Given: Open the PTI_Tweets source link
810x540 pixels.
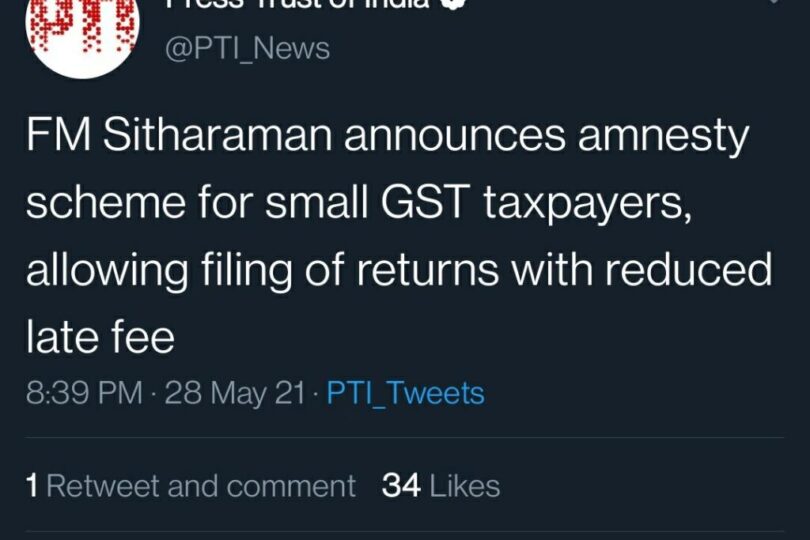Looking at the screenshot, I should point(407,393).
